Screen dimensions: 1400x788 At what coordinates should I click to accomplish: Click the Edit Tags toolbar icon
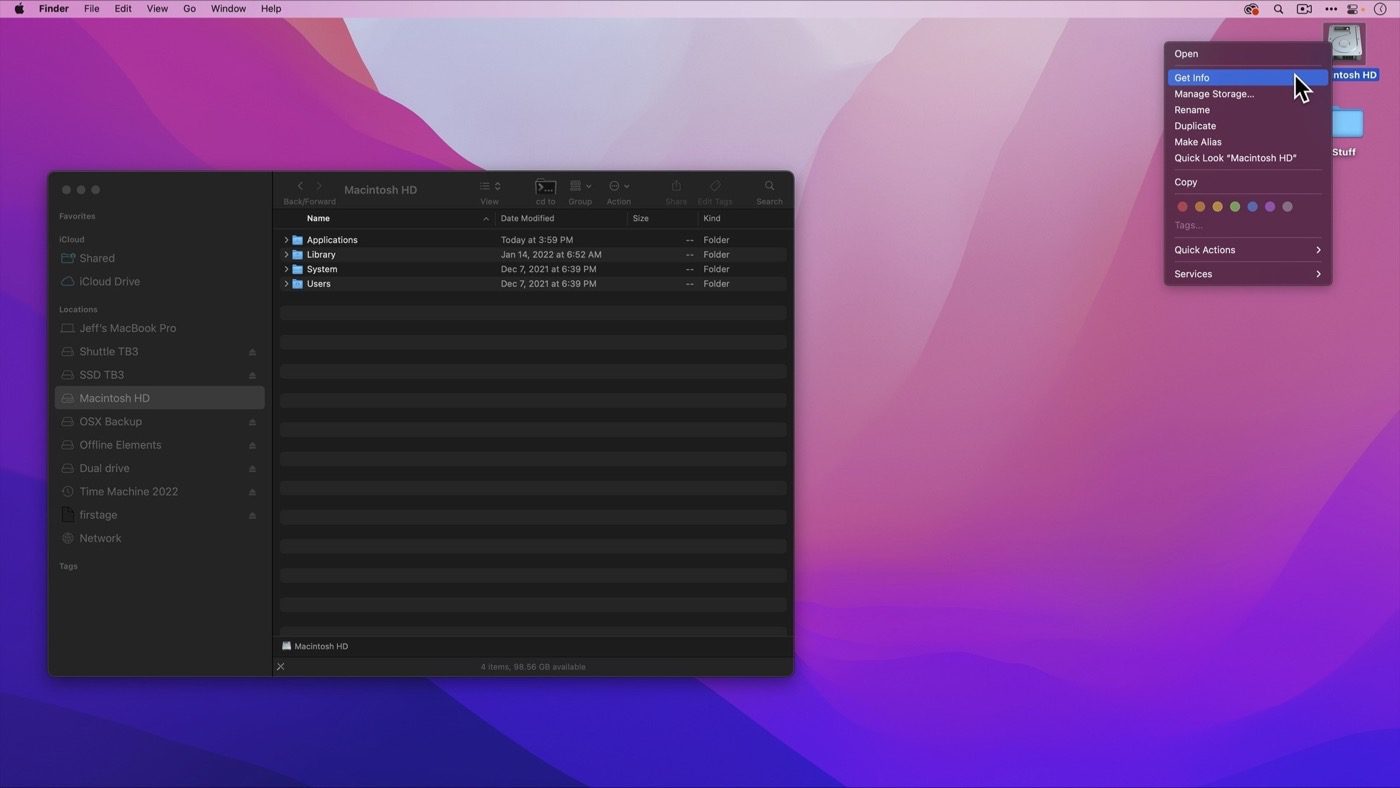[x=715, y=187]
